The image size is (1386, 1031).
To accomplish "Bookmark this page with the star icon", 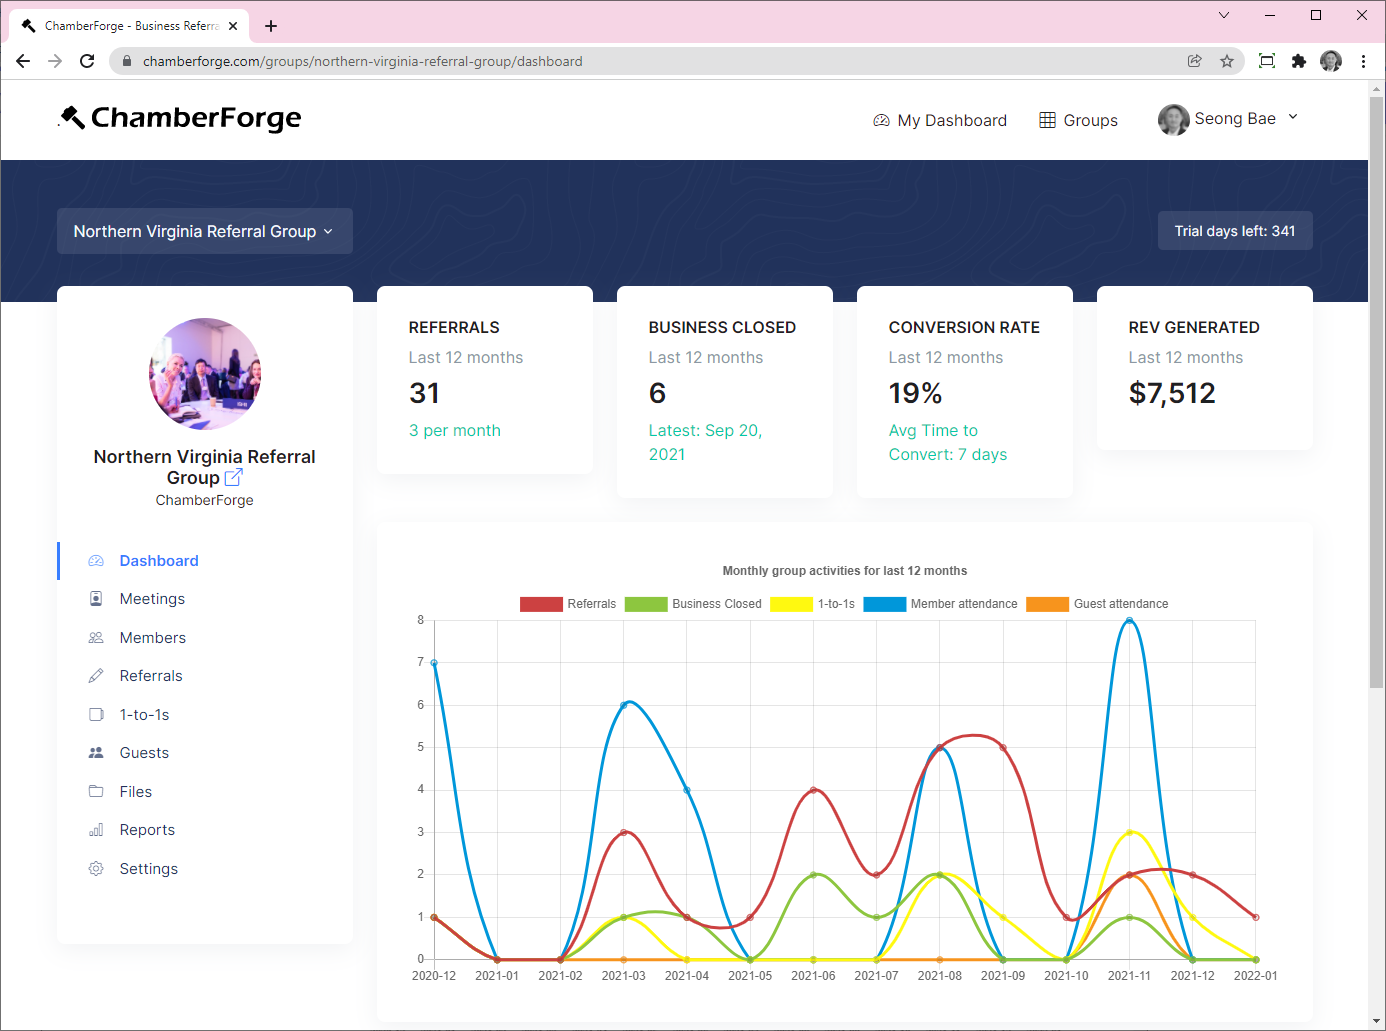I will [1227, 61].
